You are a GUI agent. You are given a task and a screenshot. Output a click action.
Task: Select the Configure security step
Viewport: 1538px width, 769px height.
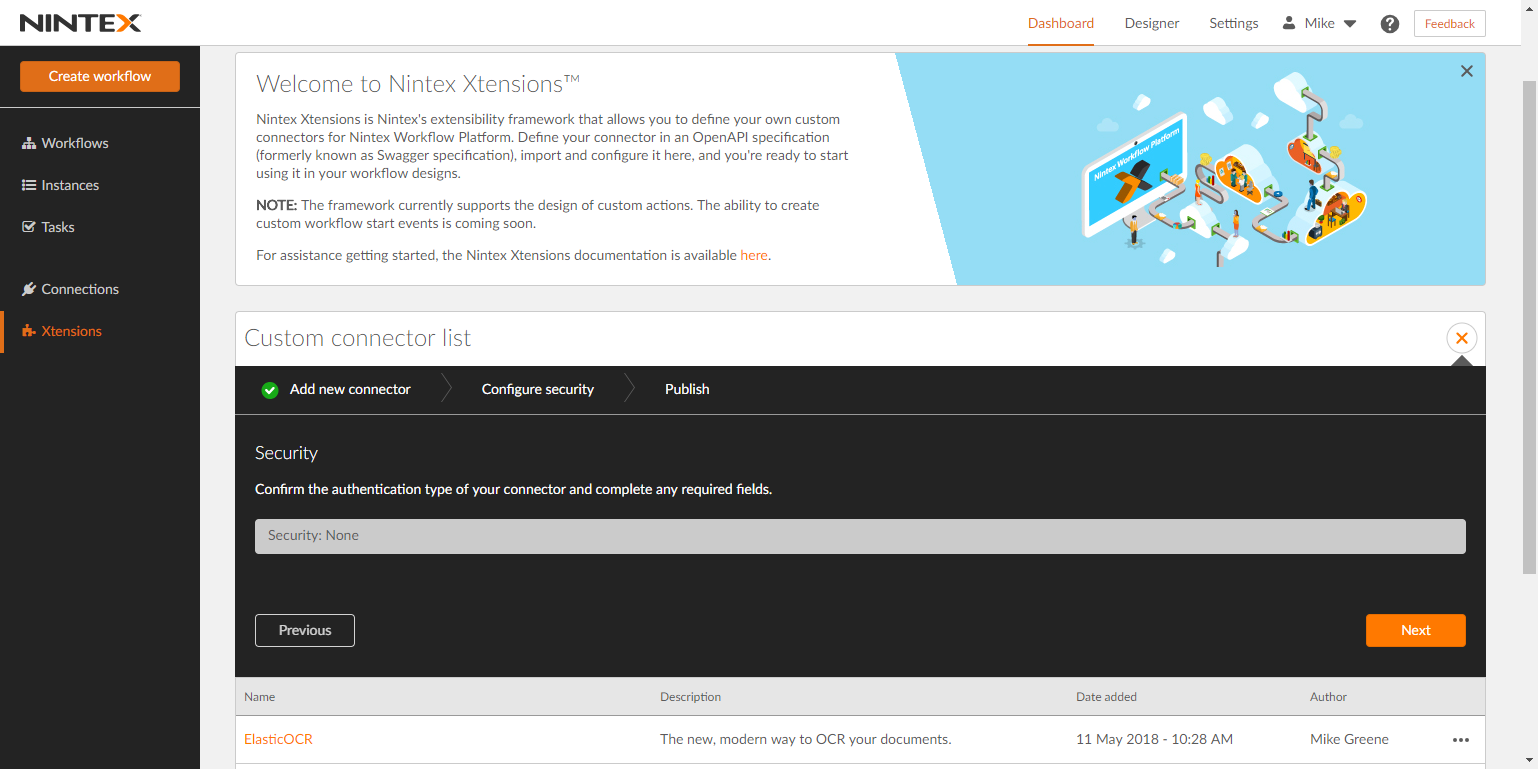coord(538,389)
